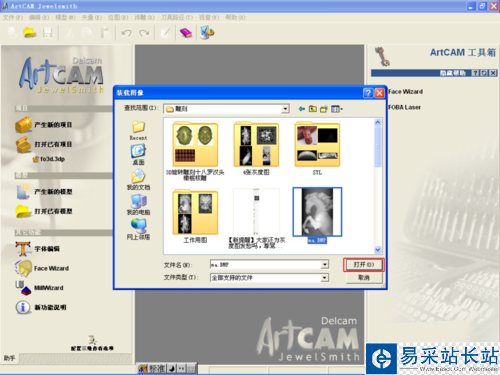Click the 产生新的模型 new model icon
Screen dimensions: 500x375
click(23, 191)
